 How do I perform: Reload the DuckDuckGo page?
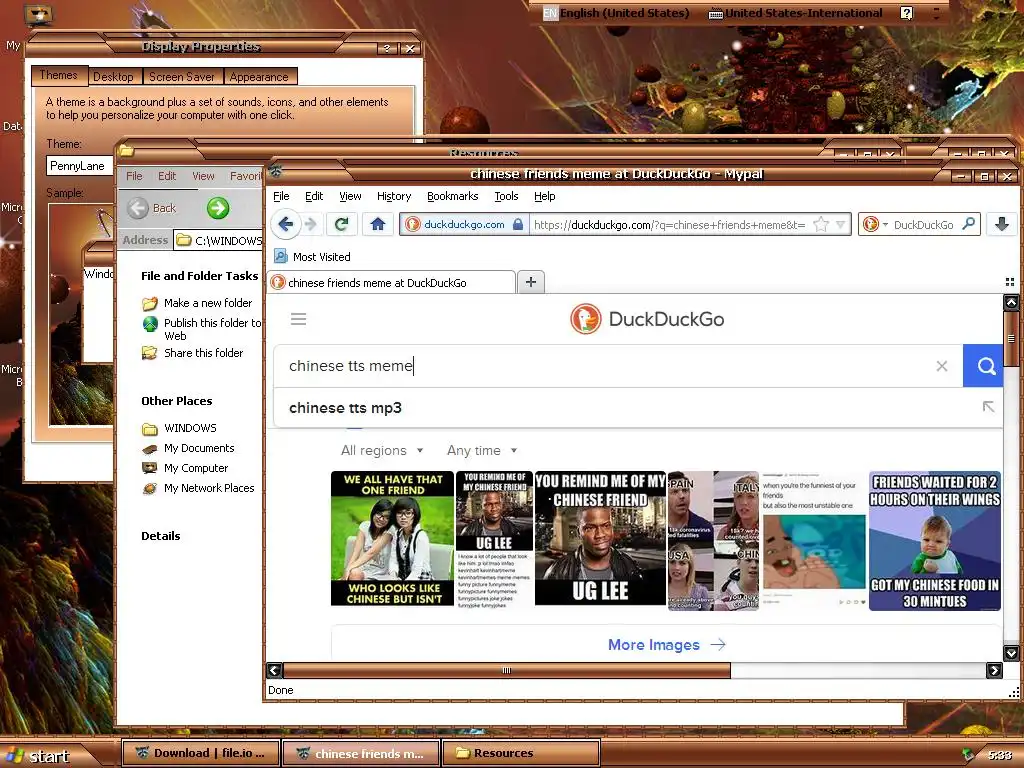coord(341,225)
